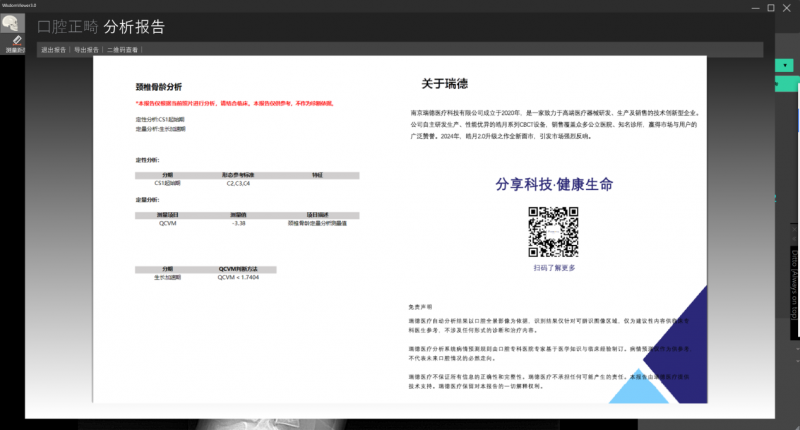Viewport: 800px width, 430px height.
Task: Maximize the WisdomViewer window
Action: pos(770,7)
